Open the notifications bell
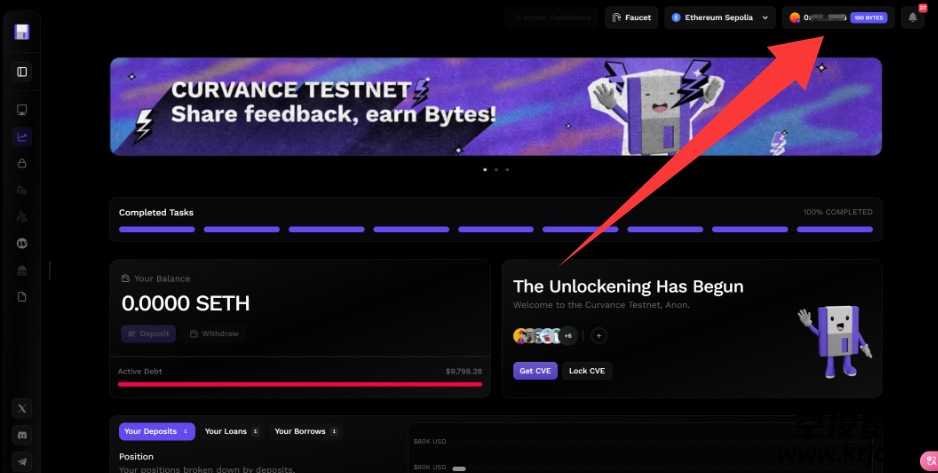Viewport: 938px width, 473px height. pos(912,17)
